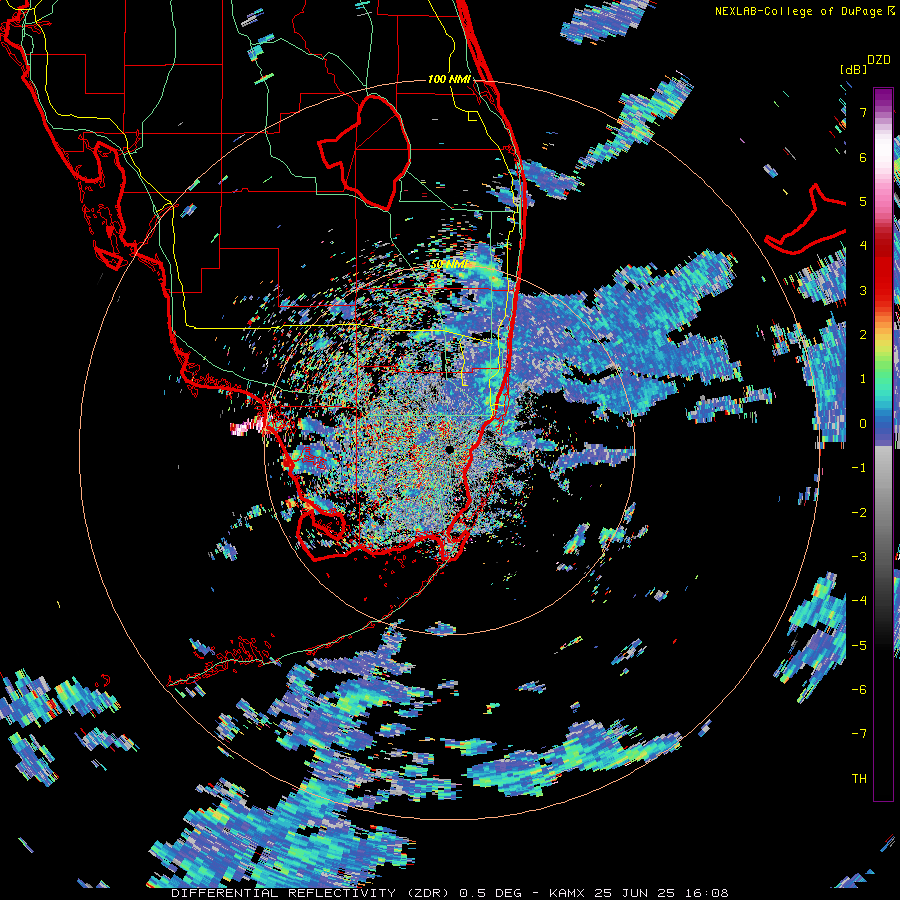Click the 0 value on the color scale

(863, 424)
